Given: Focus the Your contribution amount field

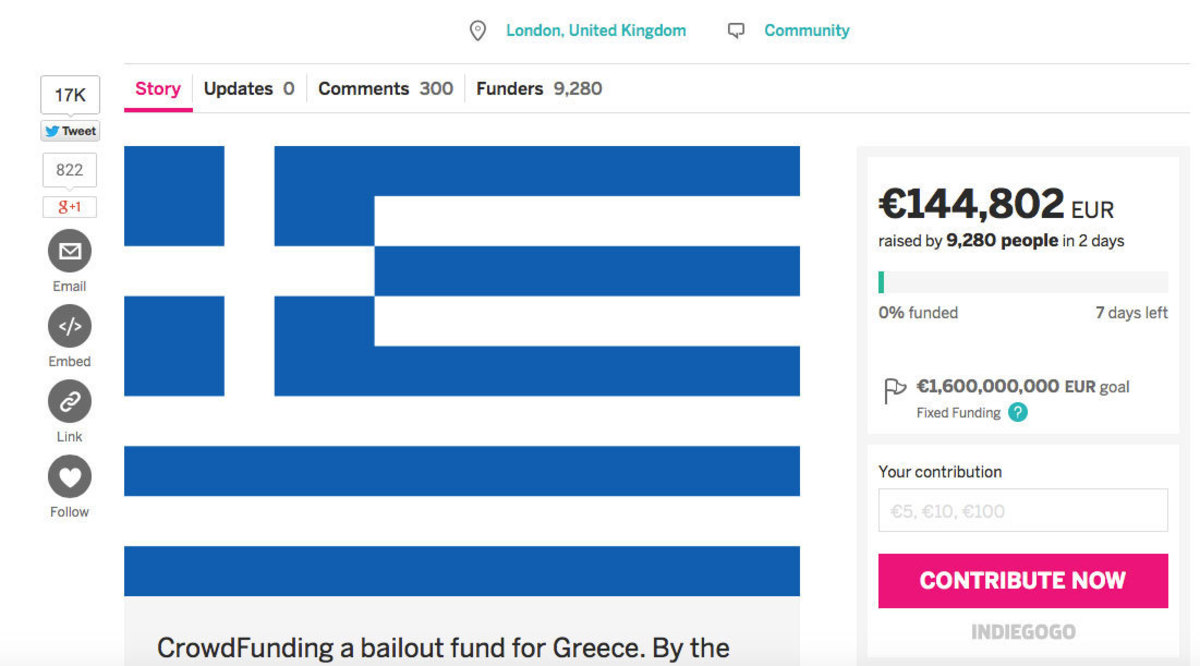Looking at the screenshot, I should pos(1023,510).
